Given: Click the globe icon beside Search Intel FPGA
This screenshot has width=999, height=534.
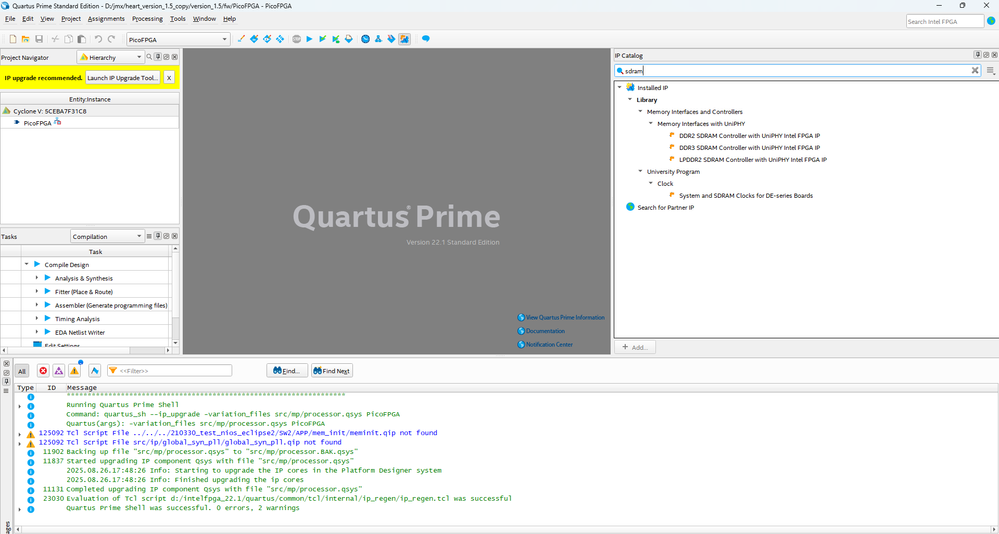Looking at the screenshot, I should click(991, 21).
